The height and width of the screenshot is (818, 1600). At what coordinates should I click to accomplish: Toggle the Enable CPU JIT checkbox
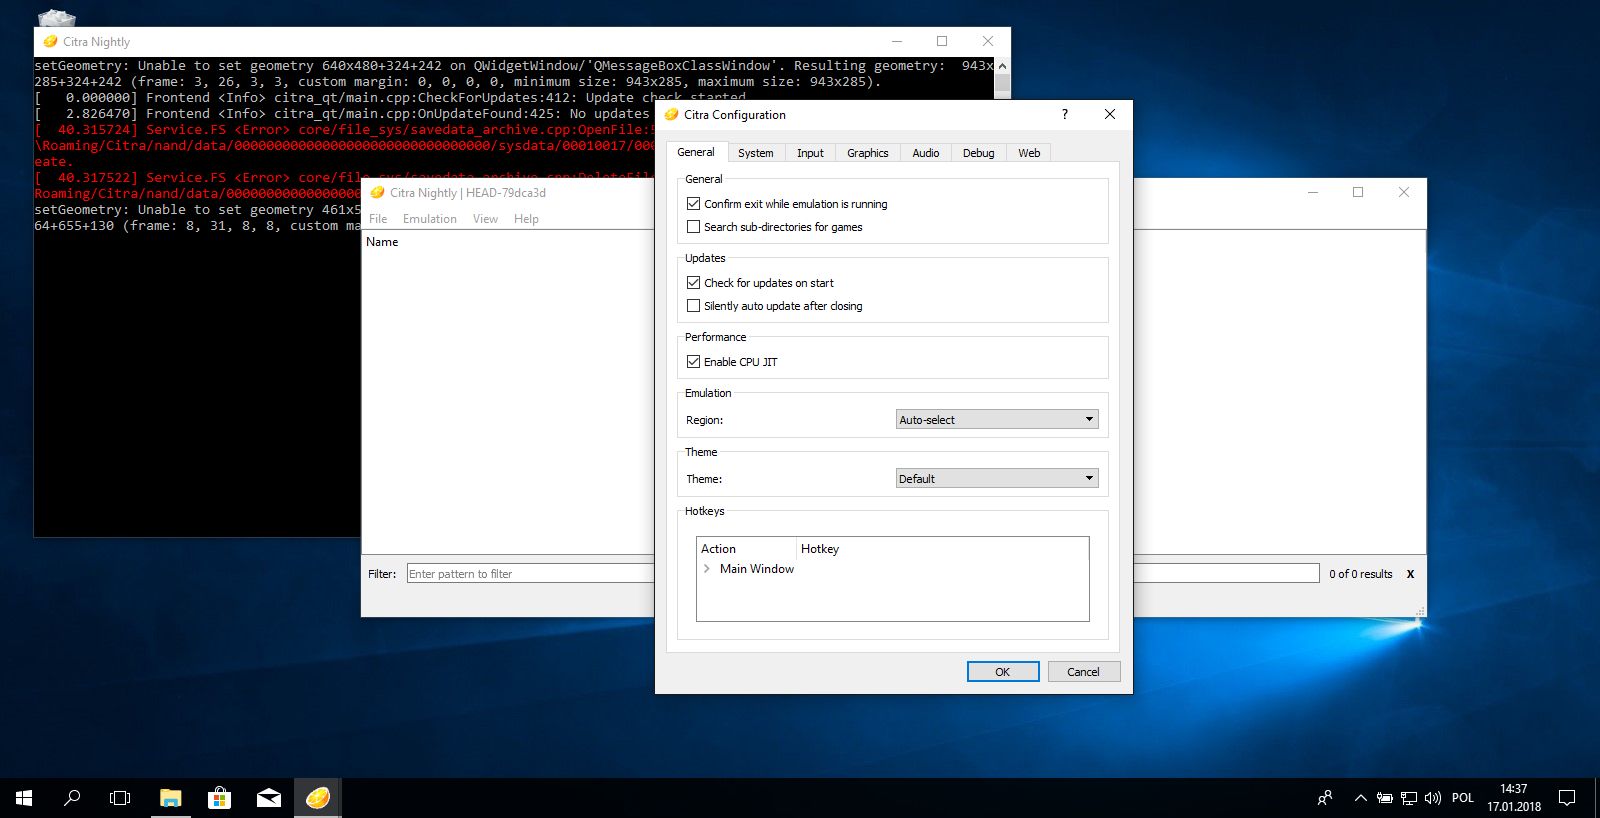(693, 361)
